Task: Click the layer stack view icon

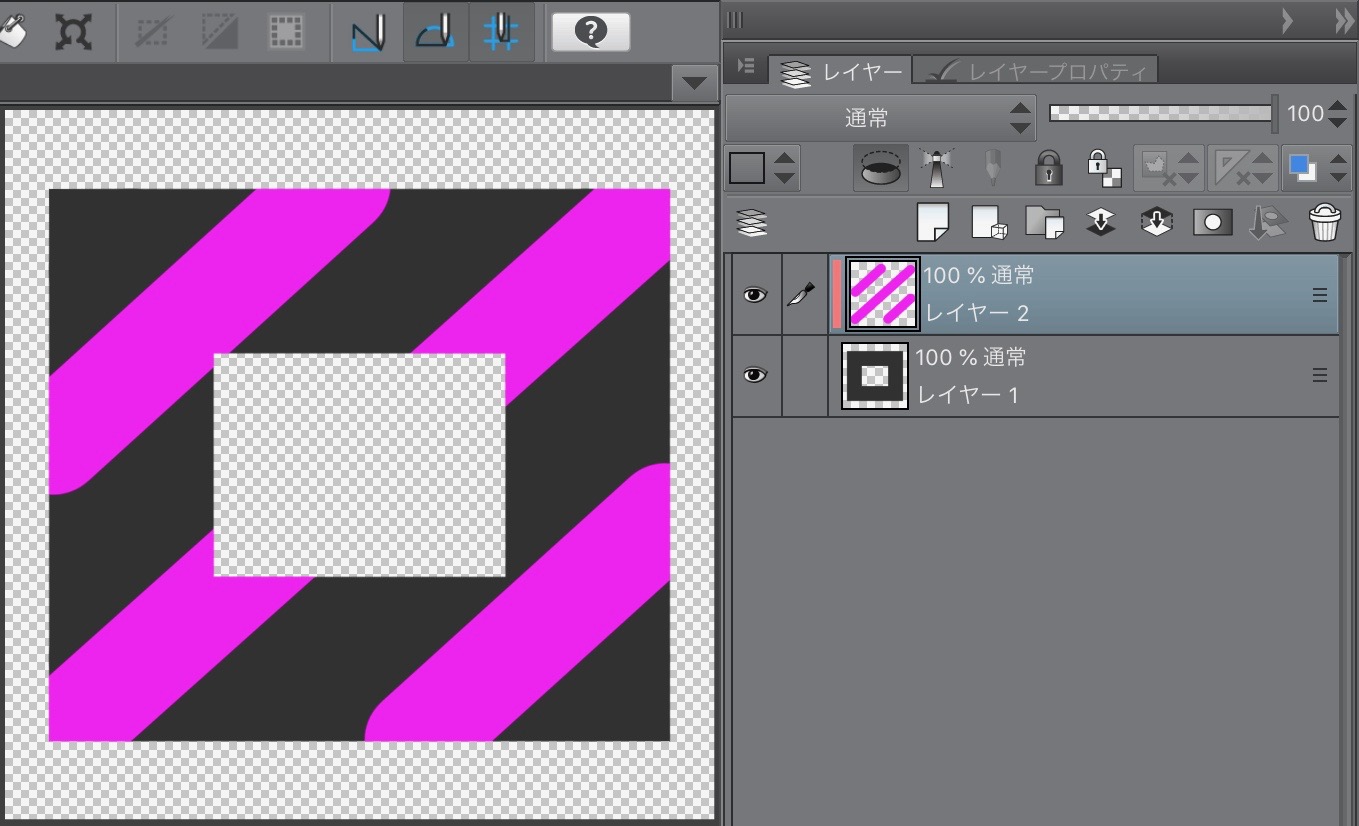Action: [751, 222]
